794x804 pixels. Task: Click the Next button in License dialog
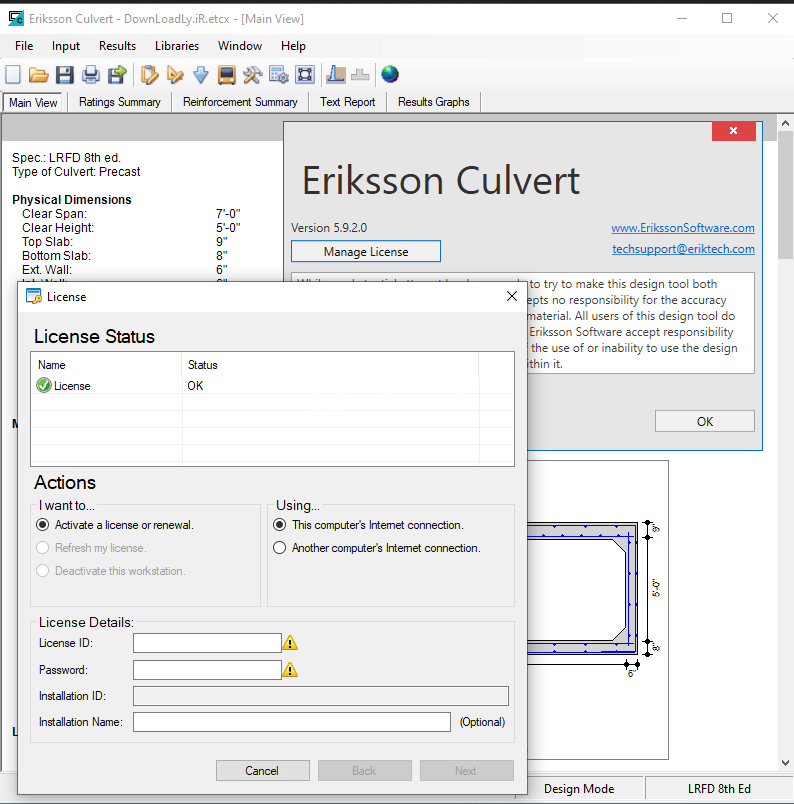tap(467, 770)
